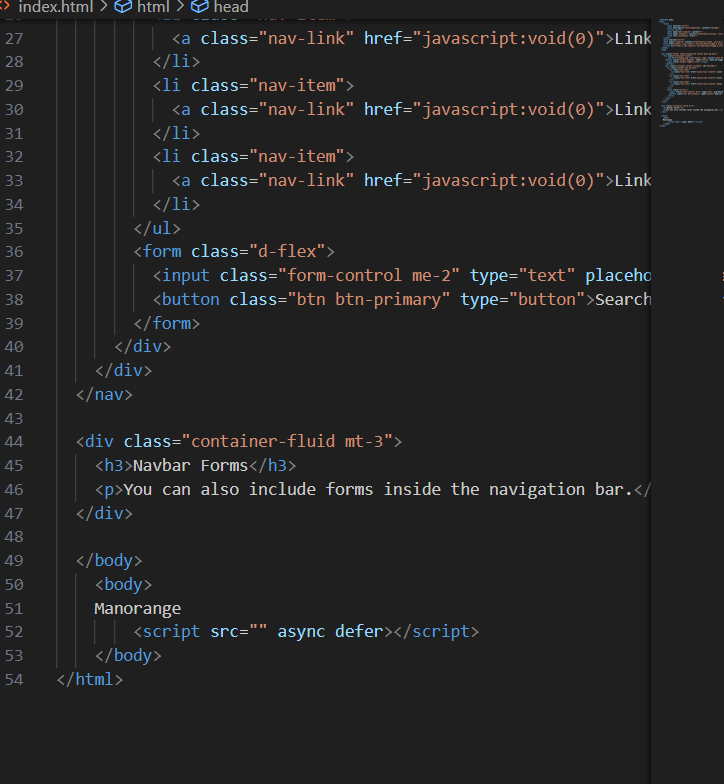Click line number 27 in gutter
The height and width of the screenshot is (784, 724).
(14, 38)
